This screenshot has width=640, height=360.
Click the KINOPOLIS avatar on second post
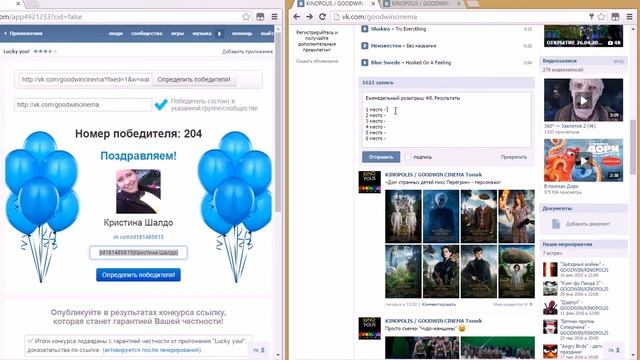(369, 329)
